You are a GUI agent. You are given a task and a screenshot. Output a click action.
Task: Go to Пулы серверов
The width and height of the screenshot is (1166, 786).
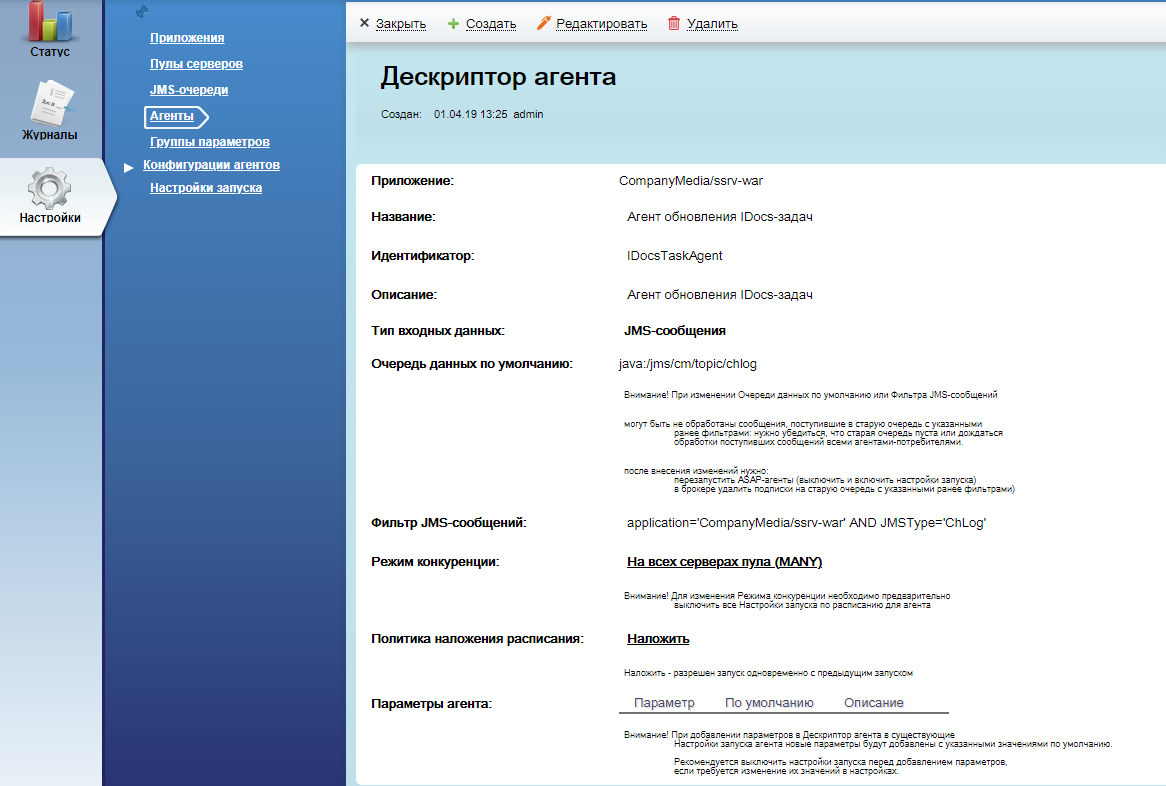tap(196, 64)
